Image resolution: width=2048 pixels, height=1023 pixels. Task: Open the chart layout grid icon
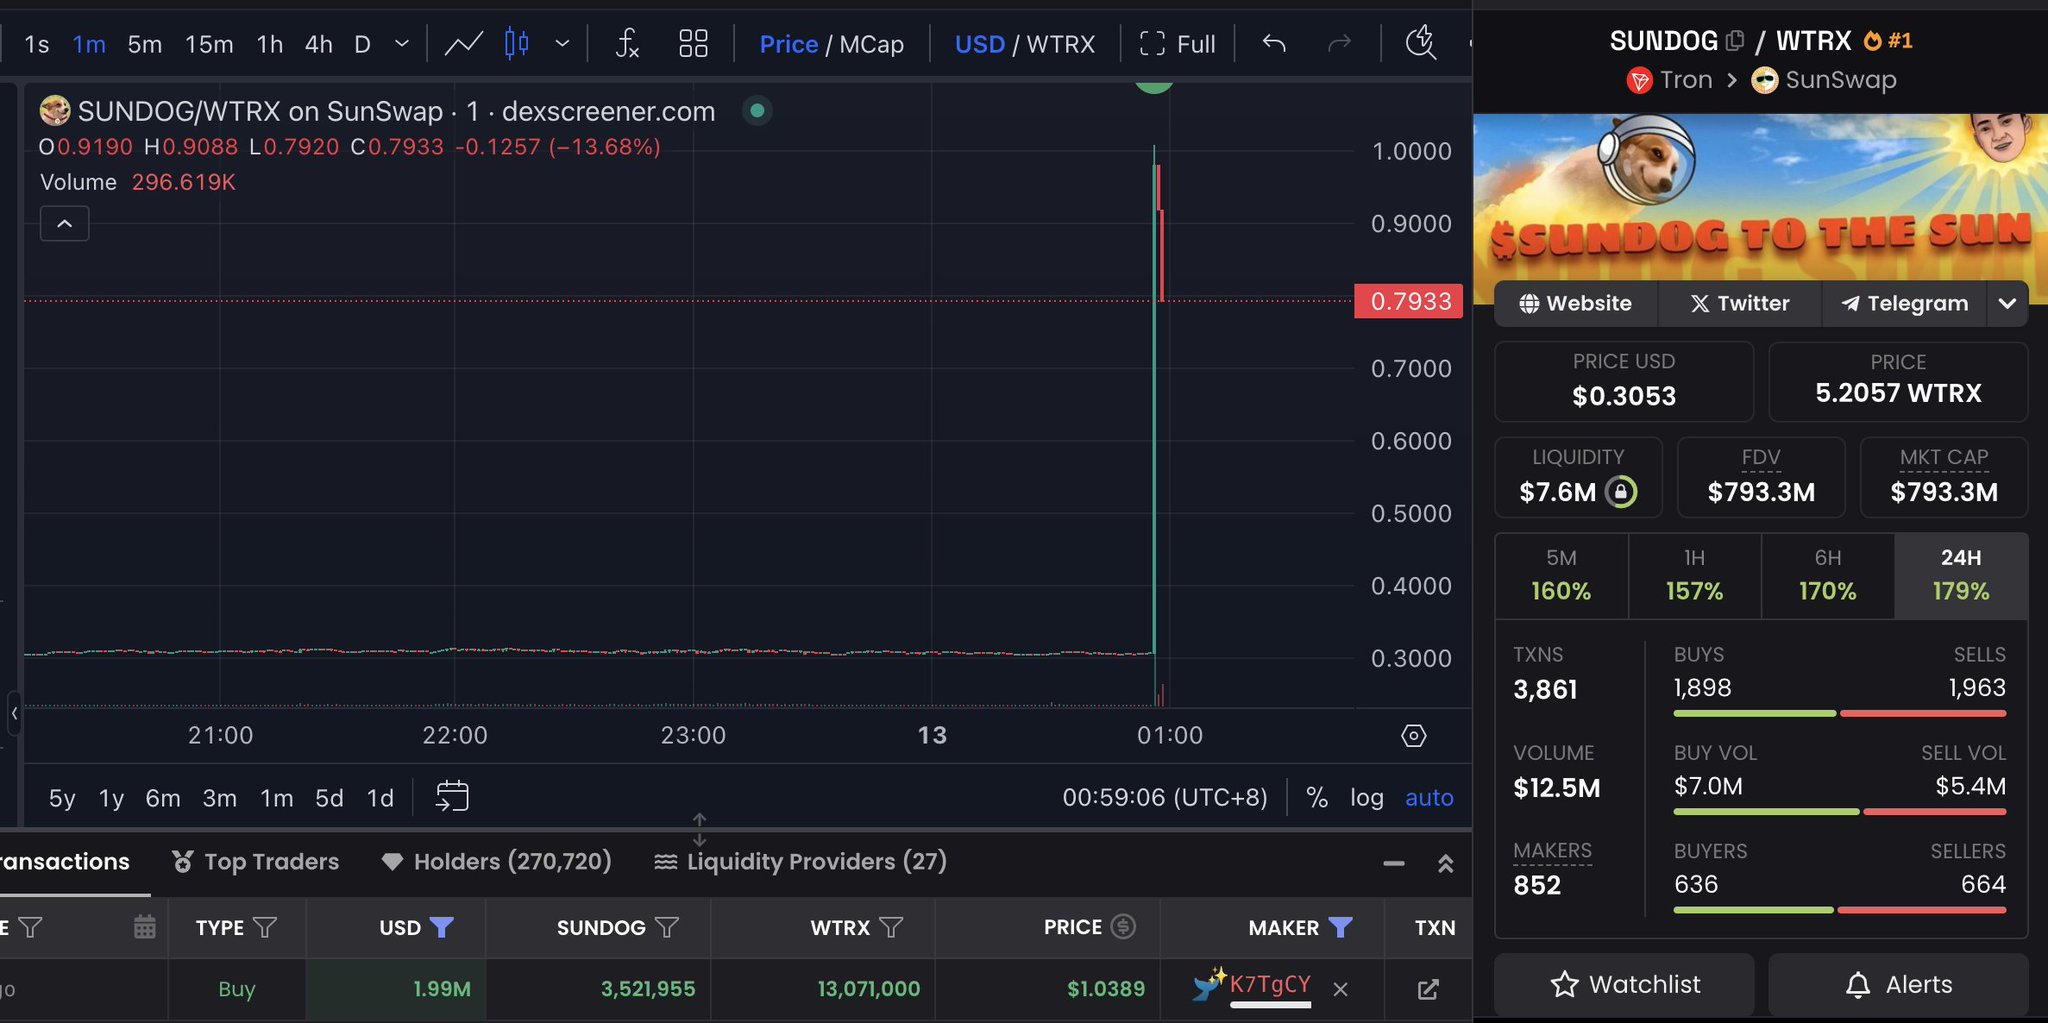tap(693, 44)
